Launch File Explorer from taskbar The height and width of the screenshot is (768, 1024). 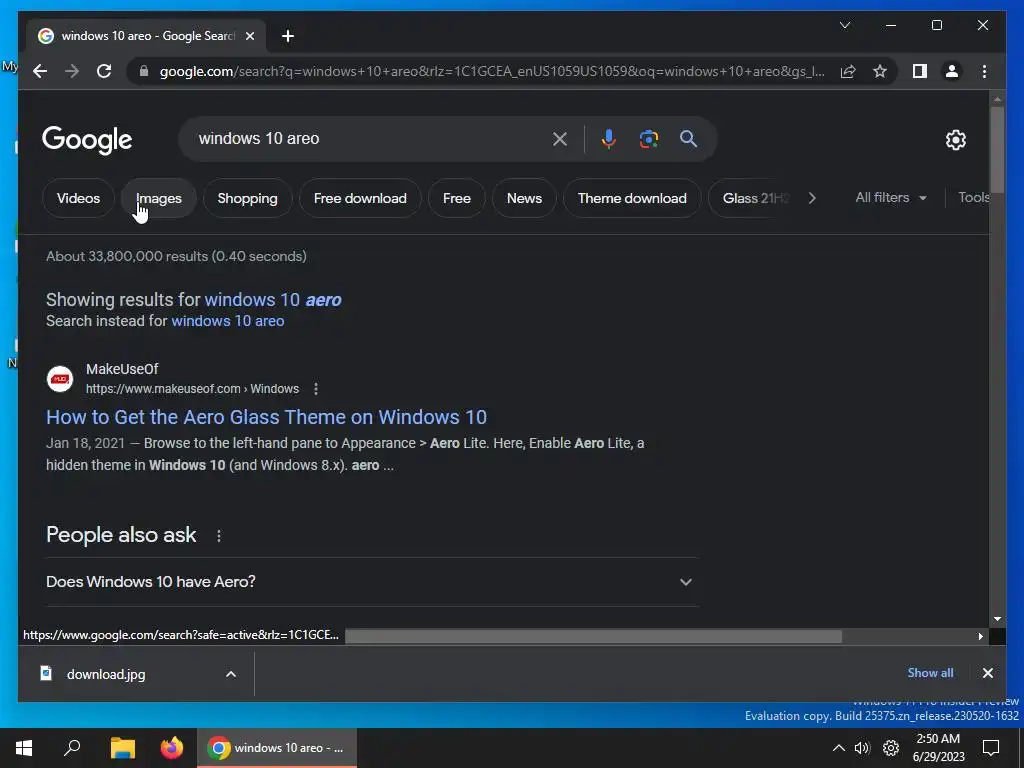(x=122, y=748)
